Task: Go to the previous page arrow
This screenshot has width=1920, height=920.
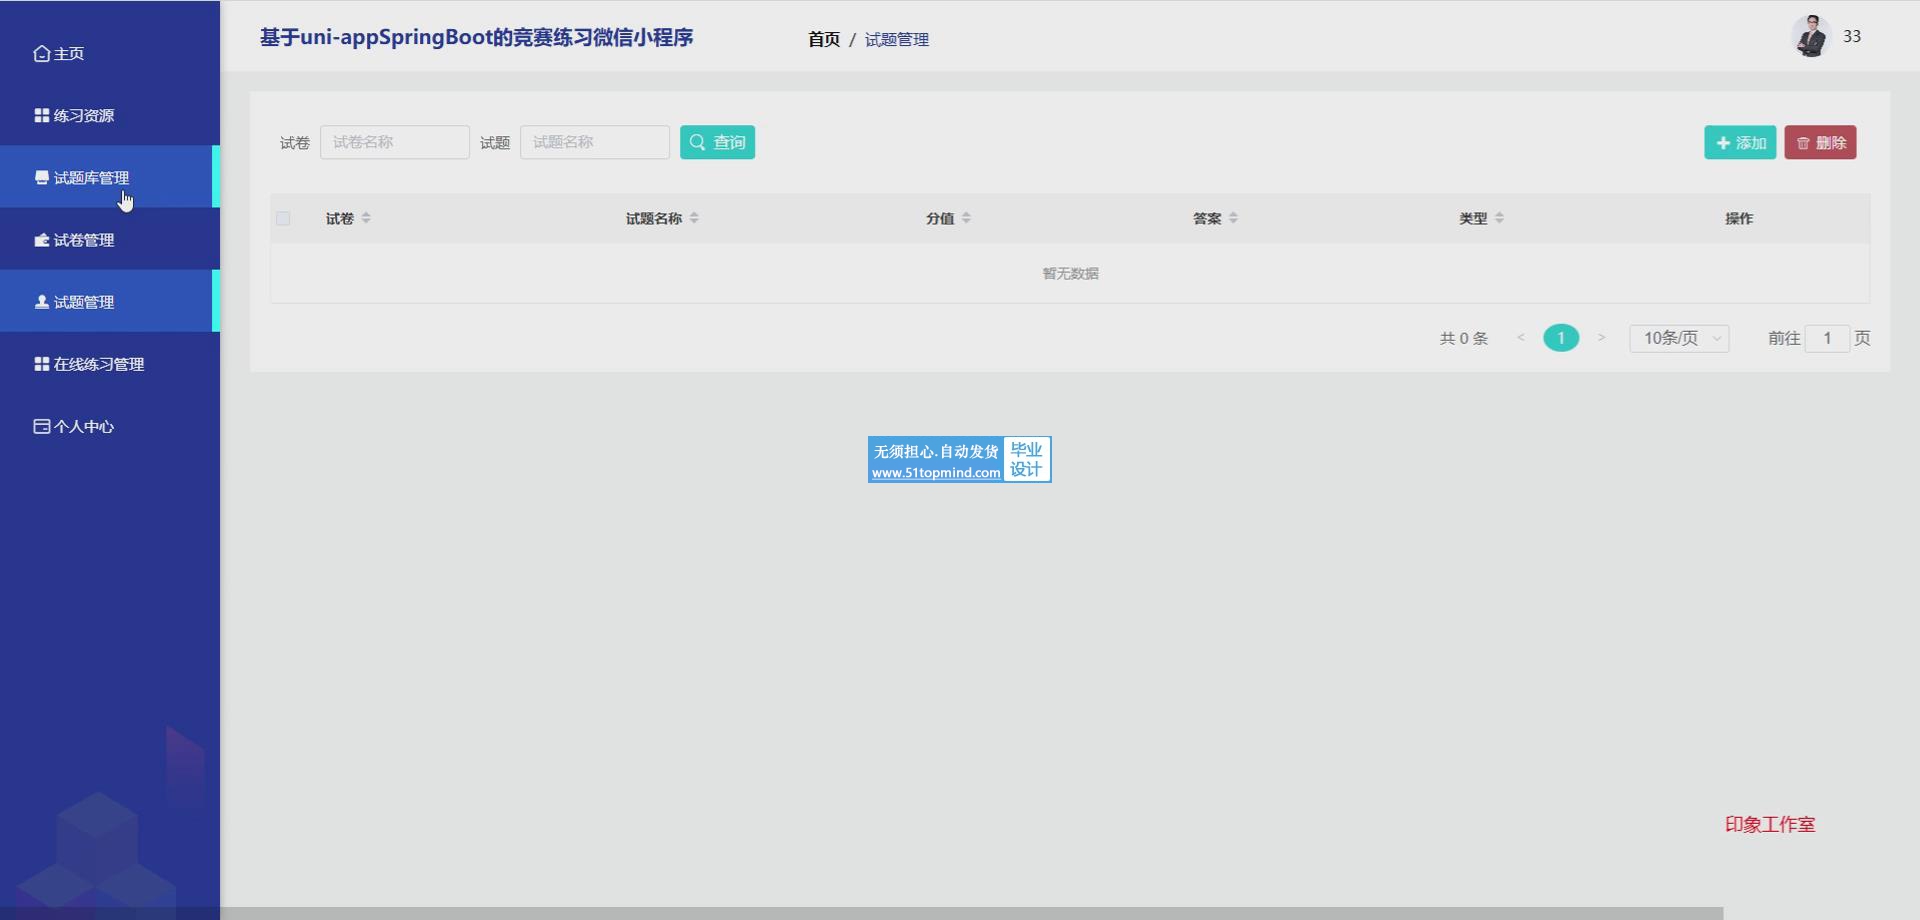Action: (x=1520, y=338)
